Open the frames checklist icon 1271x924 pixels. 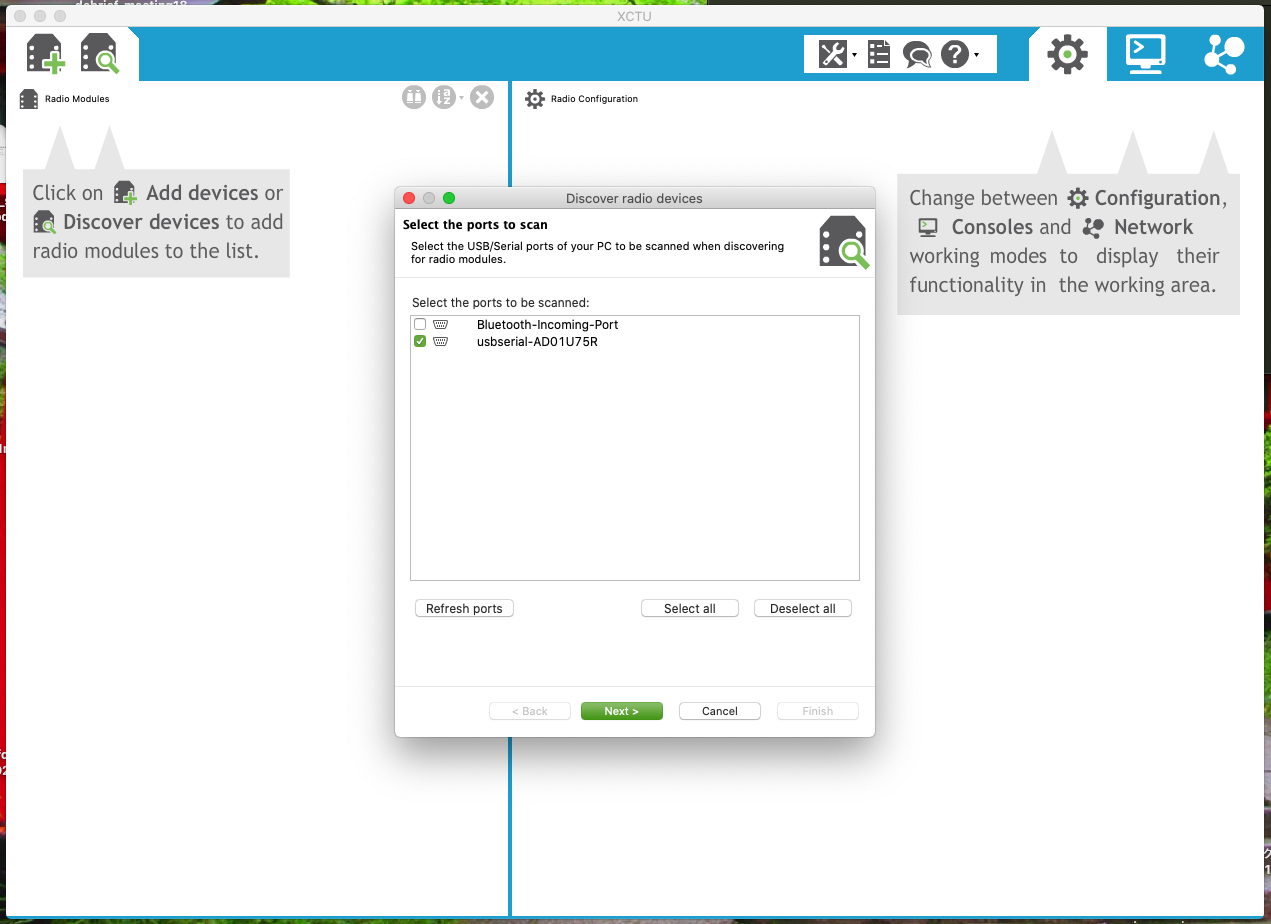879,54
